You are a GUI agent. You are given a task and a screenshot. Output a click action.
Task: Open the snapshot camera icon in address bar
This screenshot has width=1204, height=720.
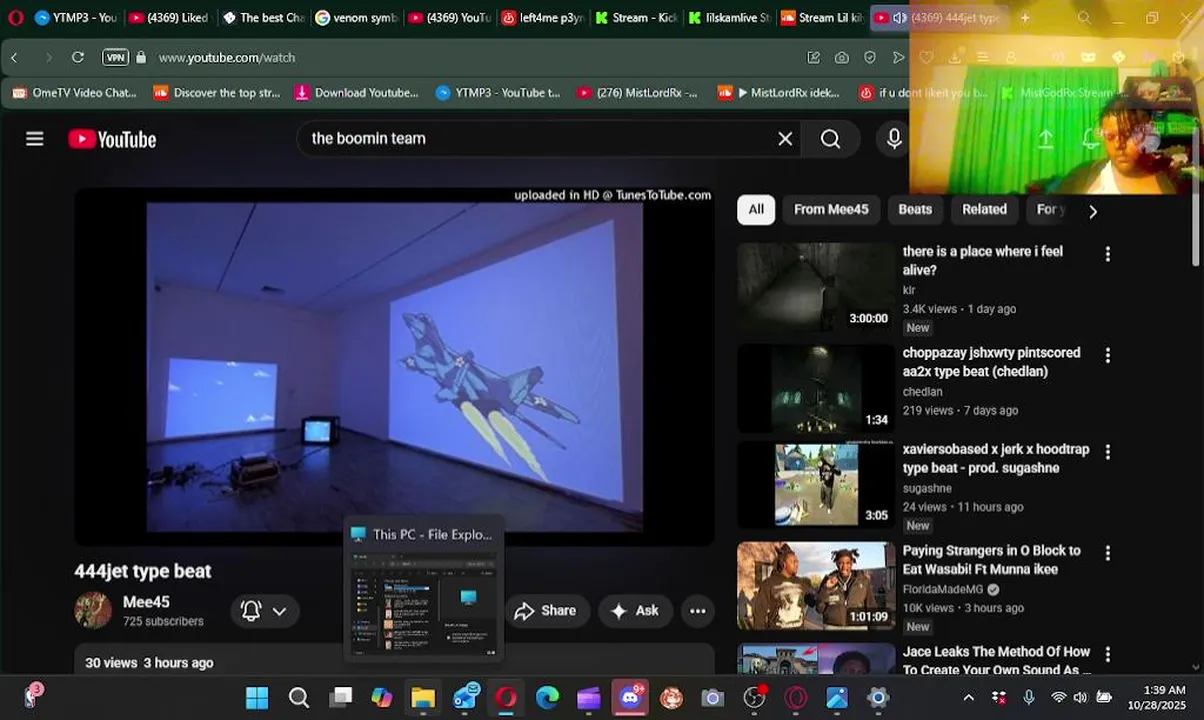pos(842,58)
